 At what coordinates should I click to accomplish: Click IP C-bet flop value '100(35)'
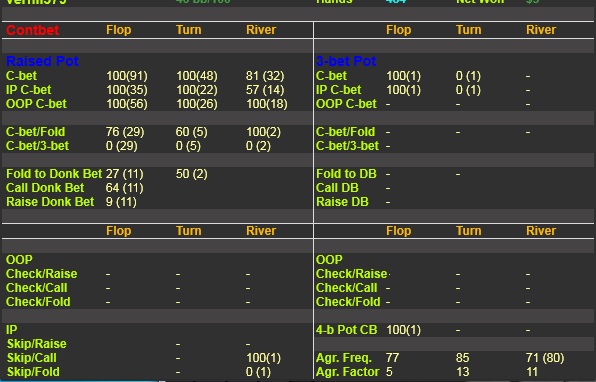(127, 90)
